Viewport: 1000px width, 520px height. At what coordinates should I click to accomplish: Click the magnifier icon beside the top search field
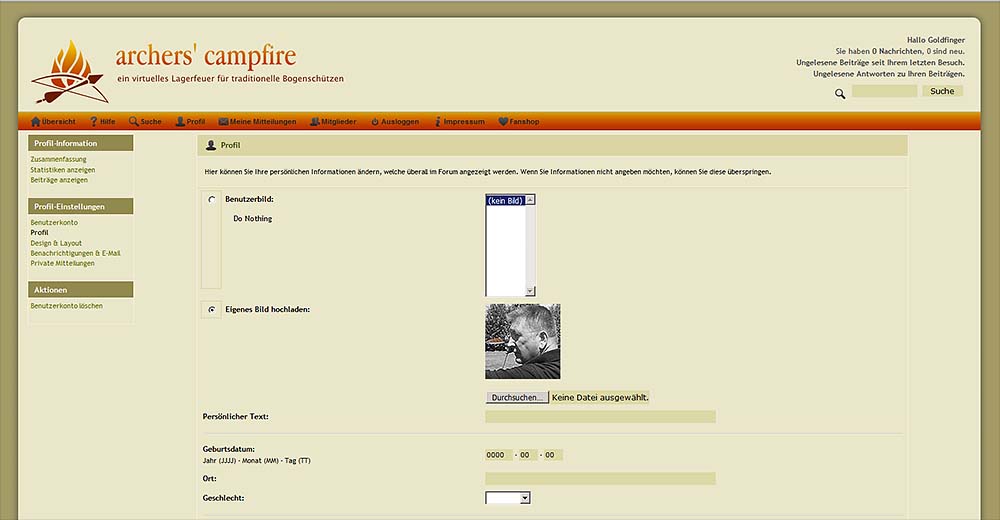[840, 93]
